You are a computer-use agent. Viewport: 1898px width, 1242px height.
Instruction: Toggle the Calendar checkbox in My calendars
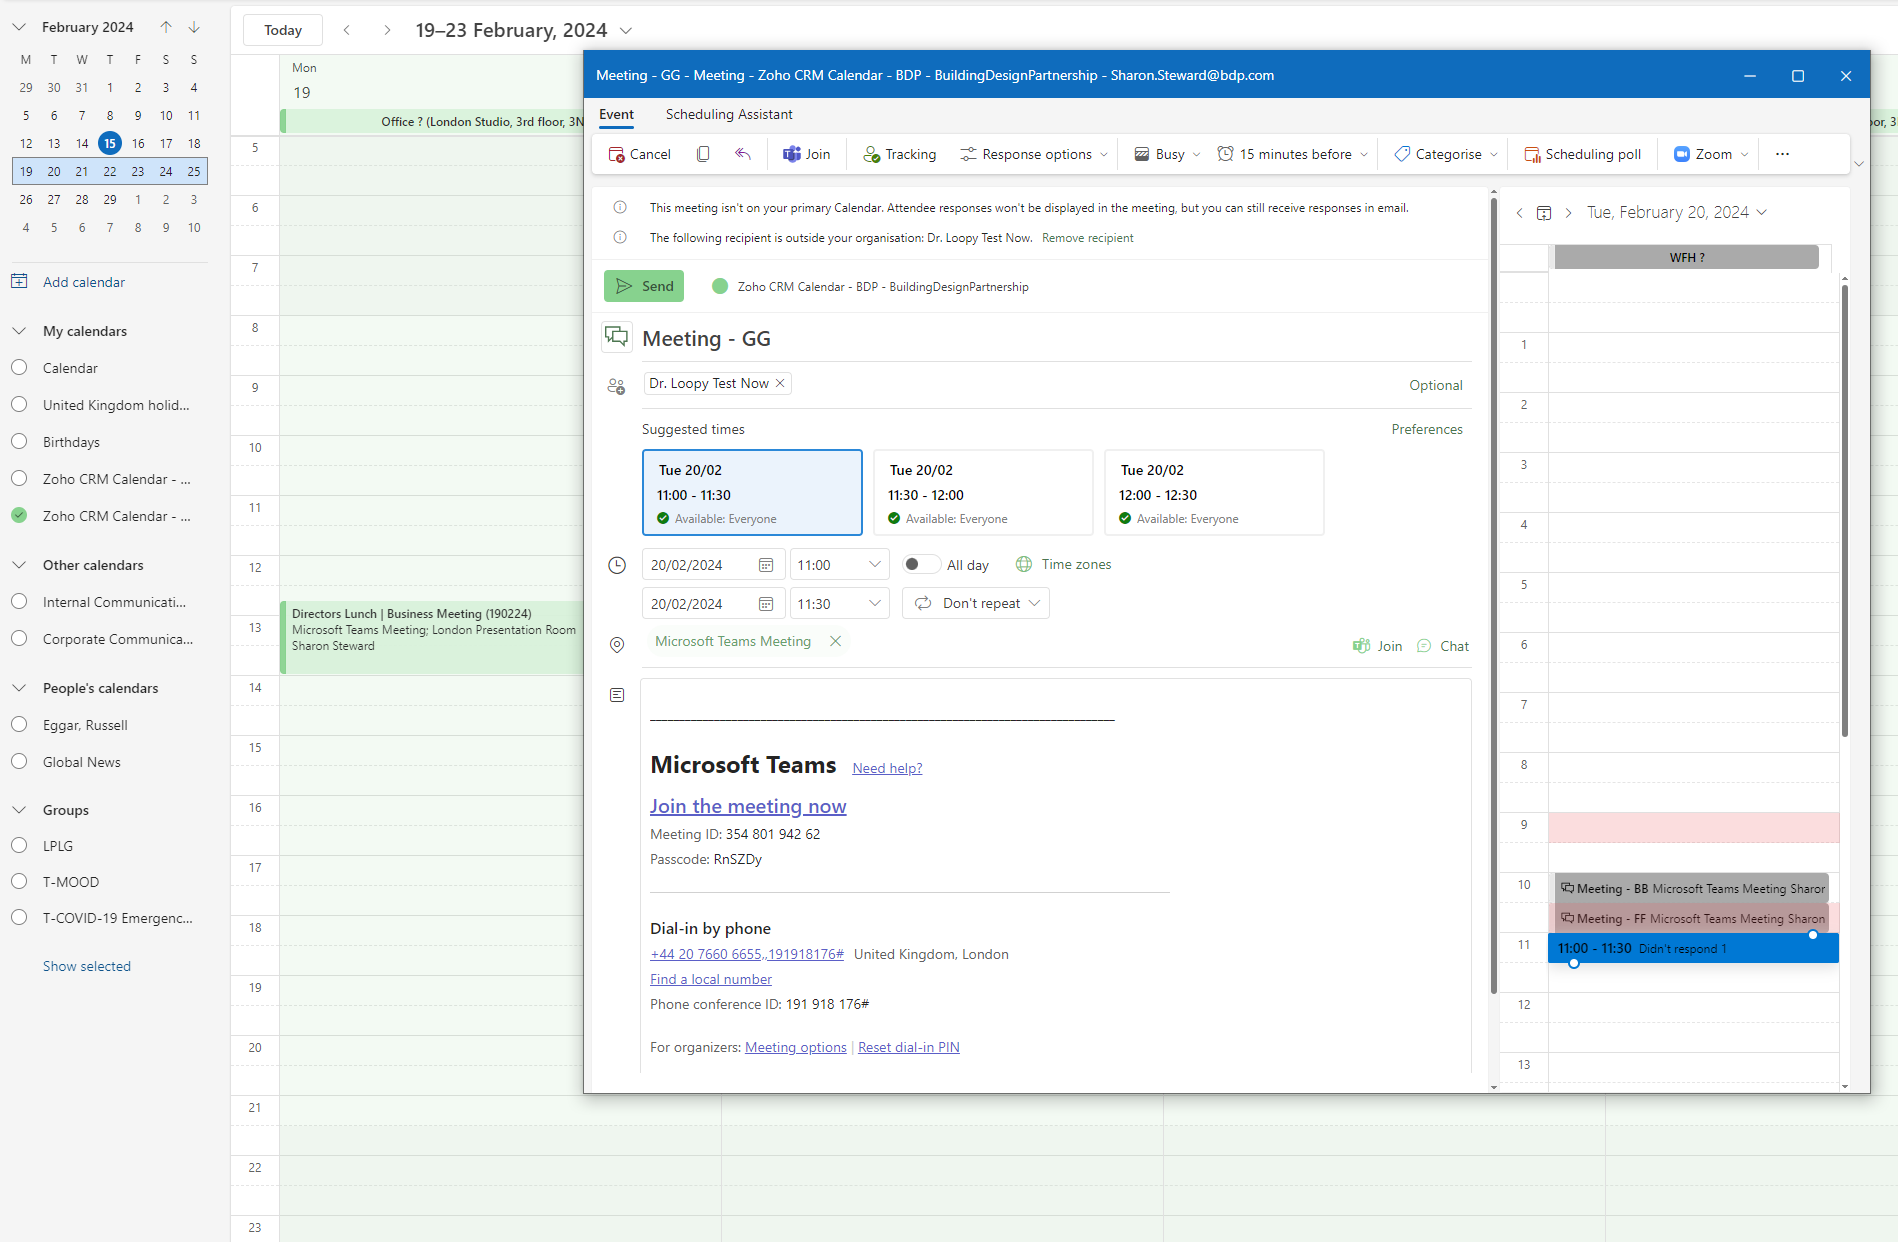pos(19,368)
